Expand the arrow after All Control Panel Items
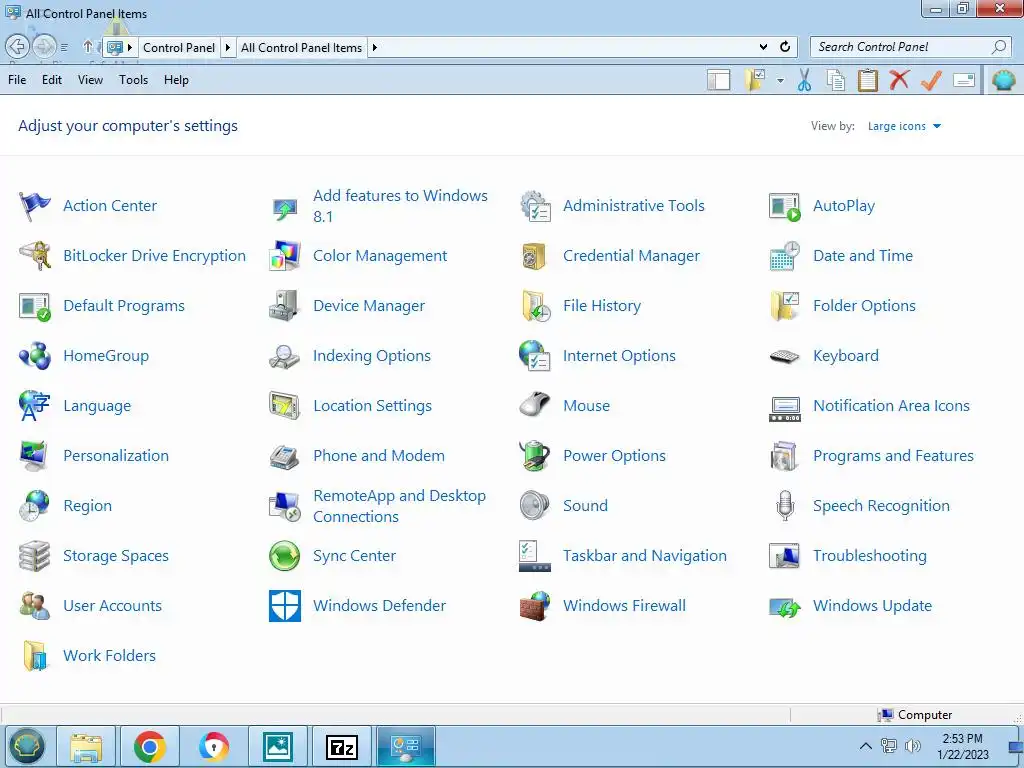The height and width of the screenshot is (768, 1024). click(374, 48)
